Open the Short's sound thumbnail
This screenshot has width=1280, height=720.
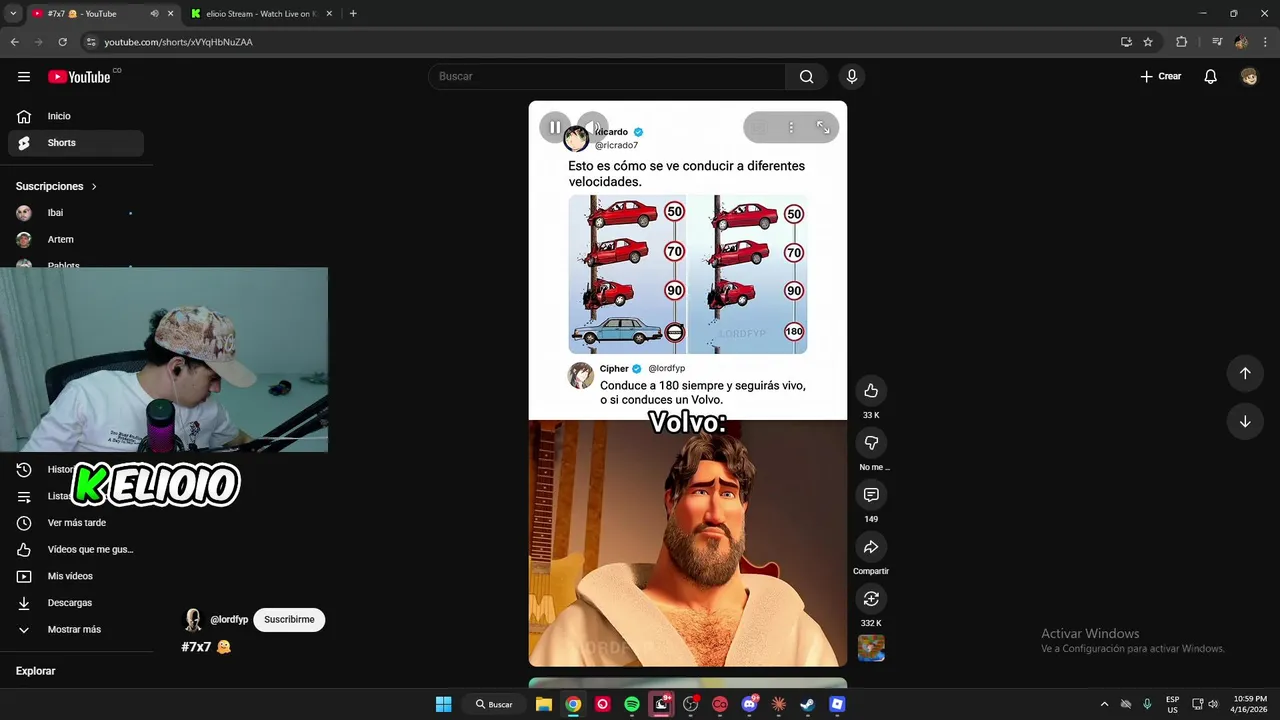click(871, 648)
